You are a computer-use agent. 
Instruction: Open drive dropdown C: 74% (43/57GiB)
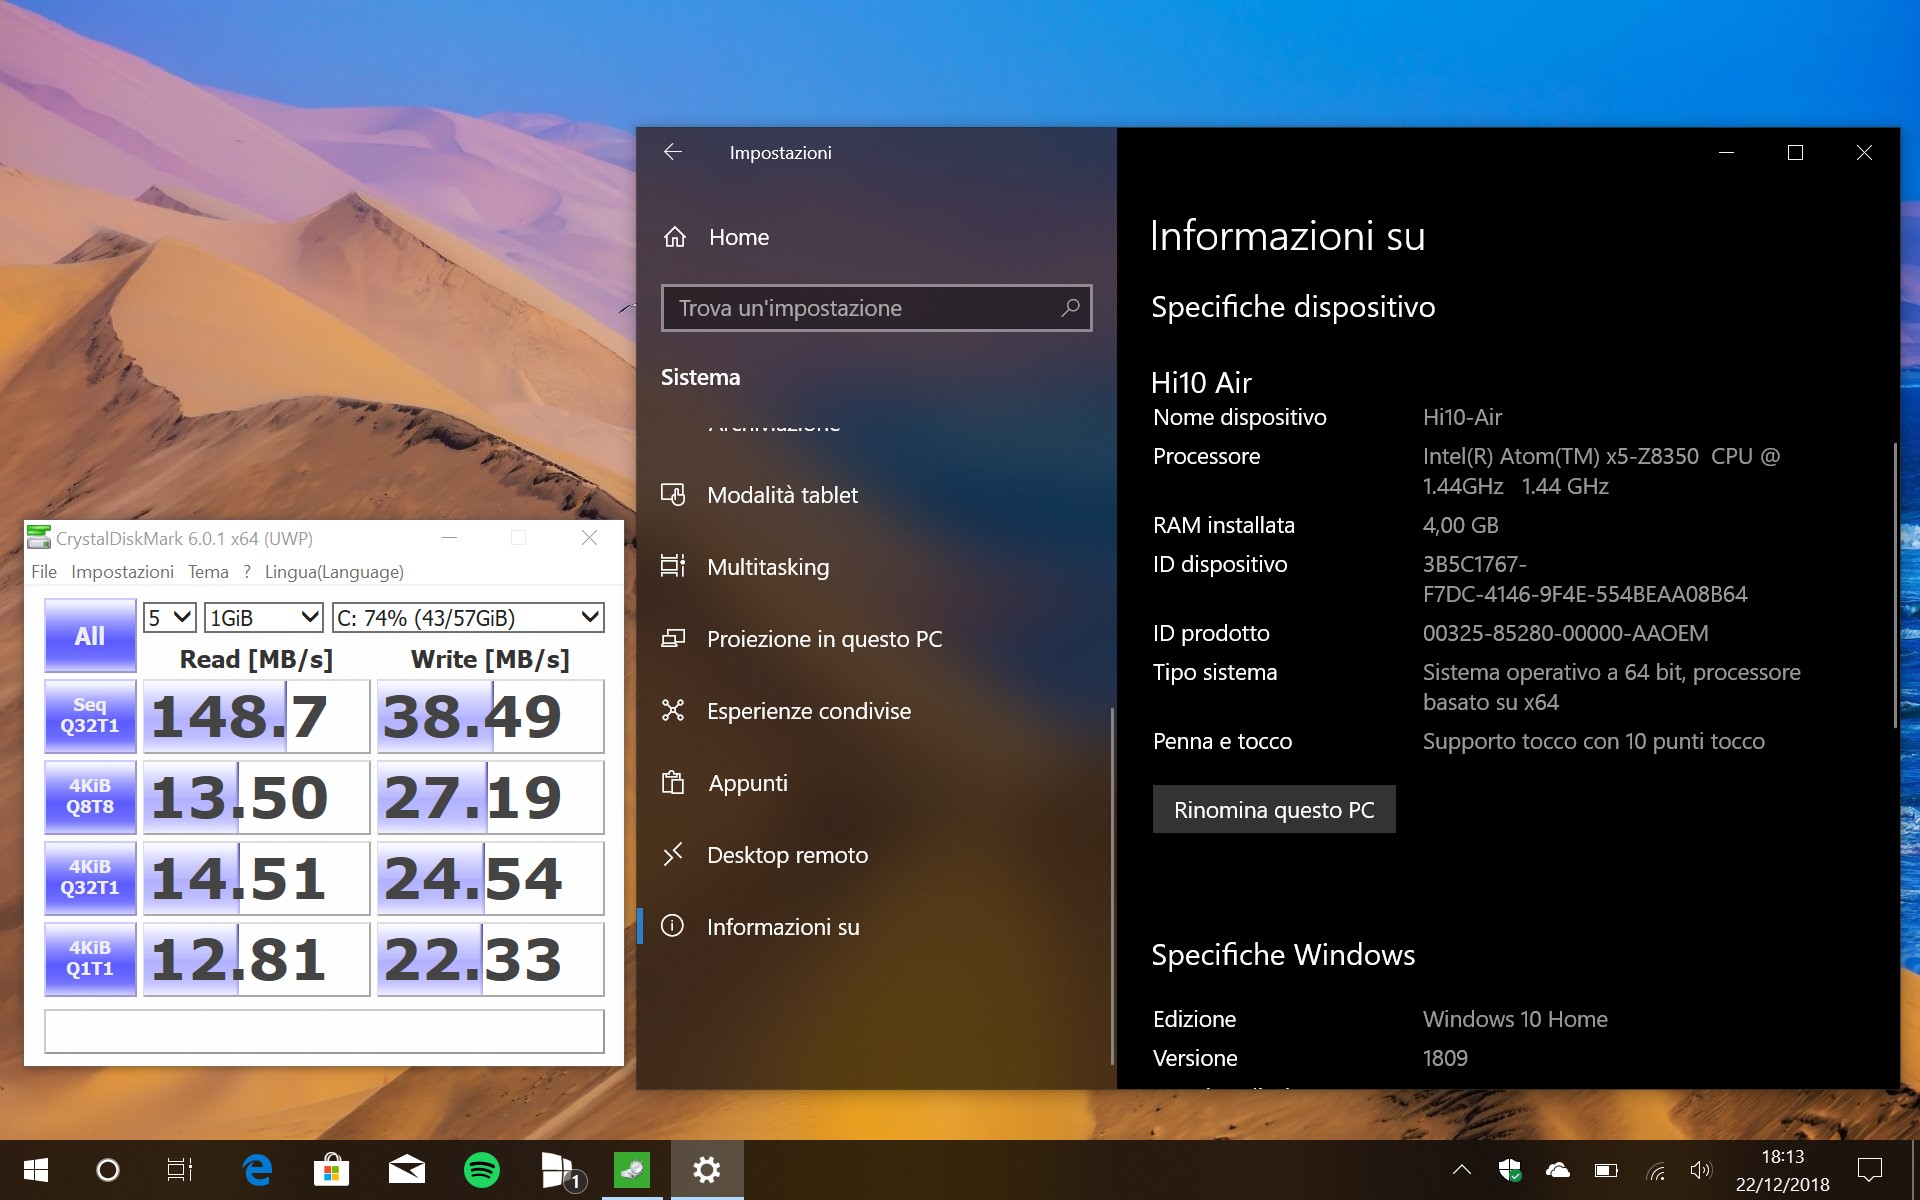(468, 618)
